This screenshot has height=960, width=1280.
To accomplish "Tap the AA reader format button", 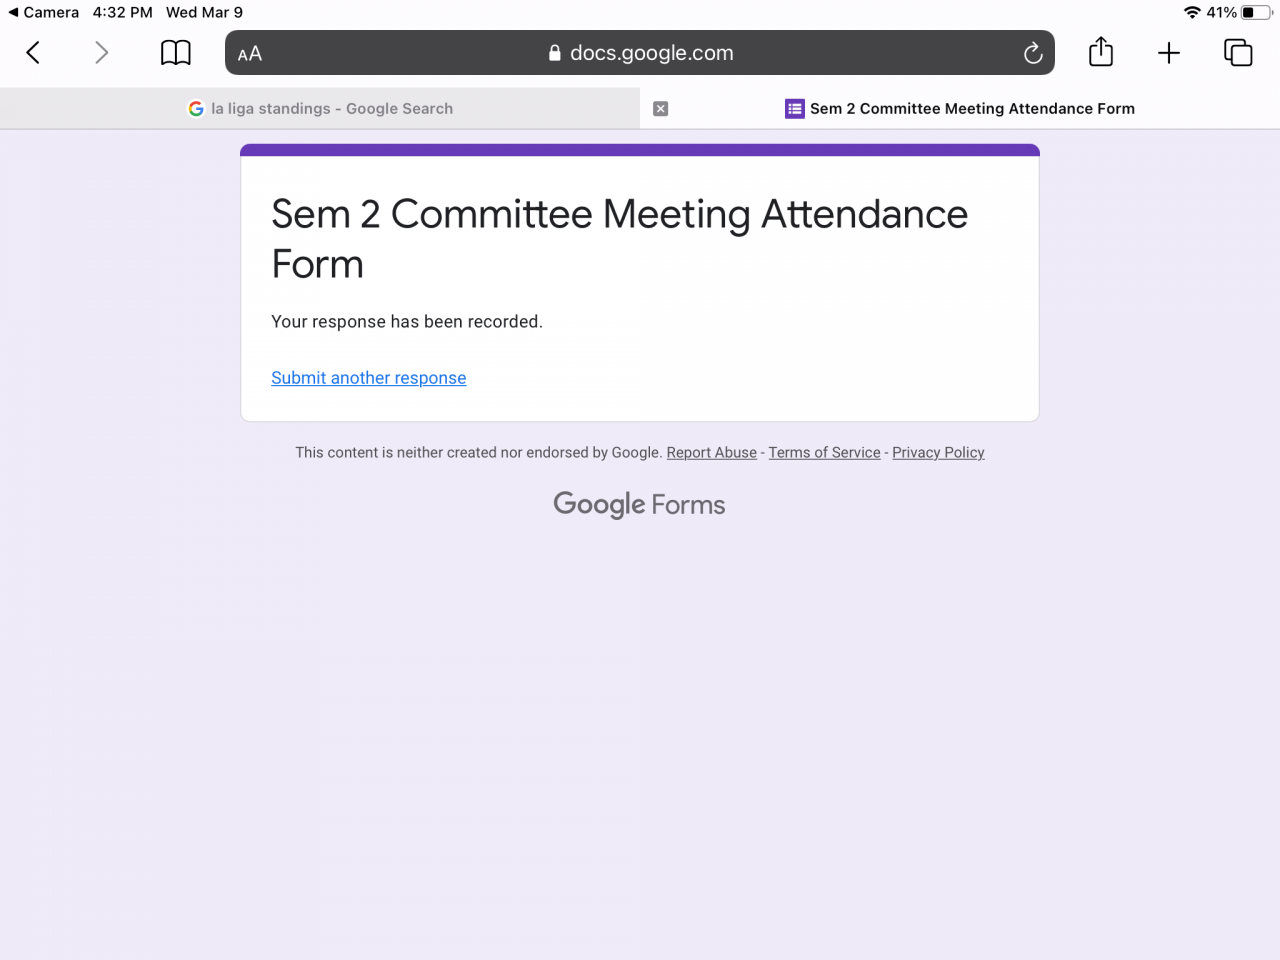I will point(250,54).
